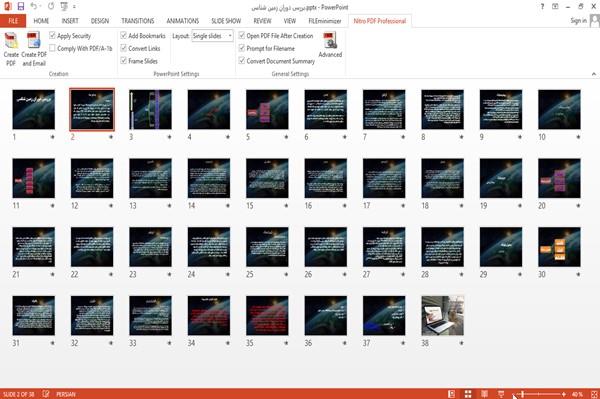Select slide 30 orange diagram thumbnail
Screen dimensions: 600x399
(559, 247)
